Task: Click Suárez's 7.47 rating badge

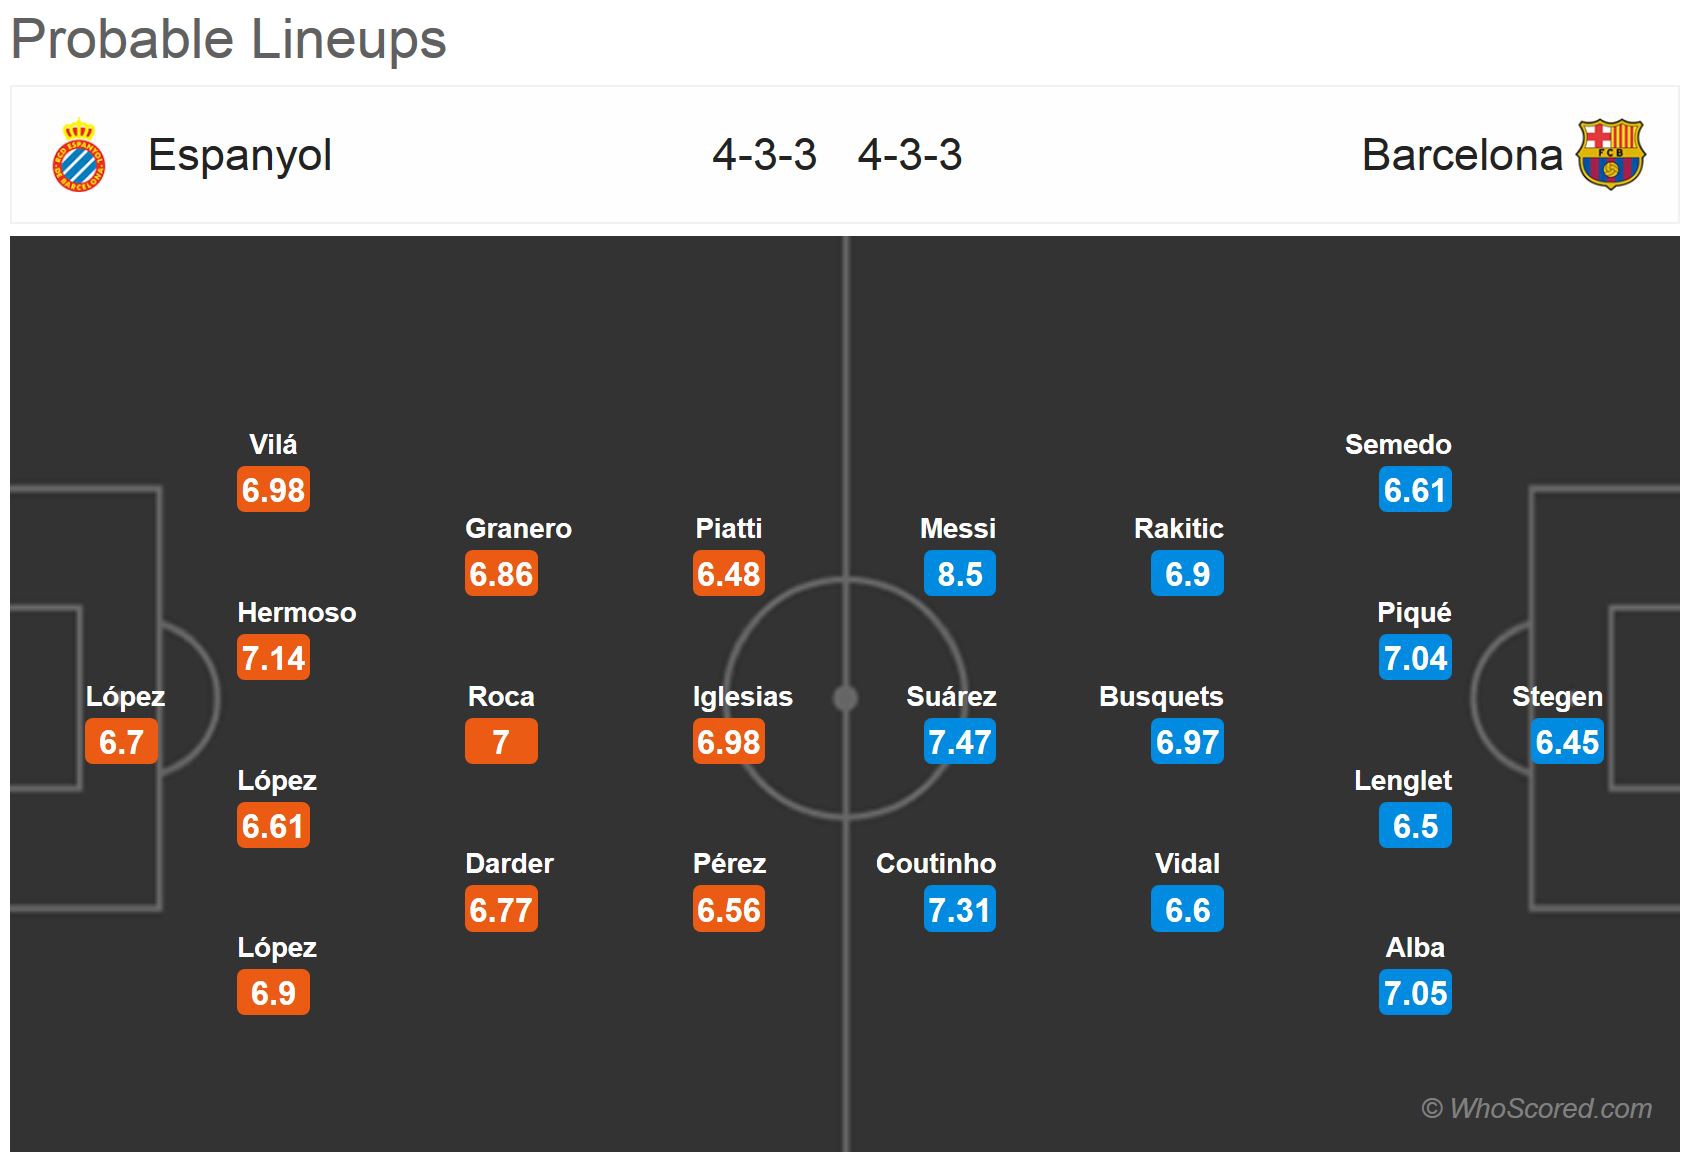Action: click(959, 742)
